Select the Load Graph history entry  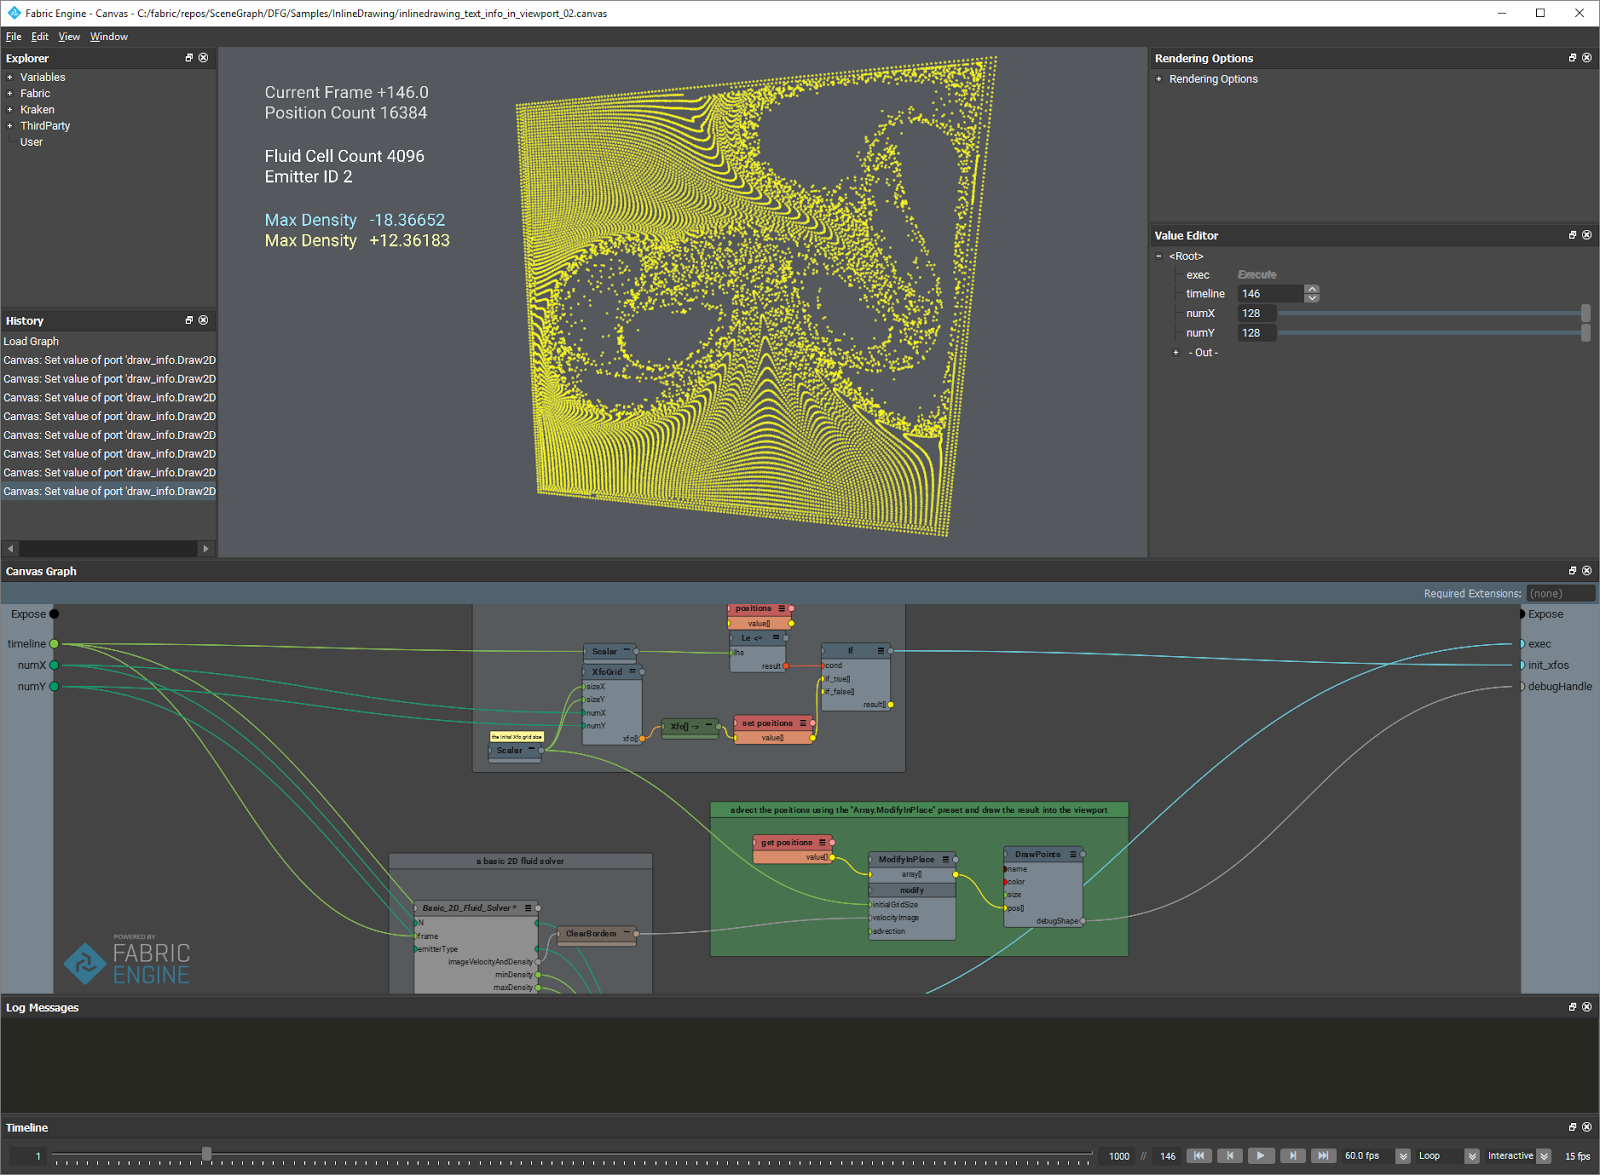(x=32, y=341)
